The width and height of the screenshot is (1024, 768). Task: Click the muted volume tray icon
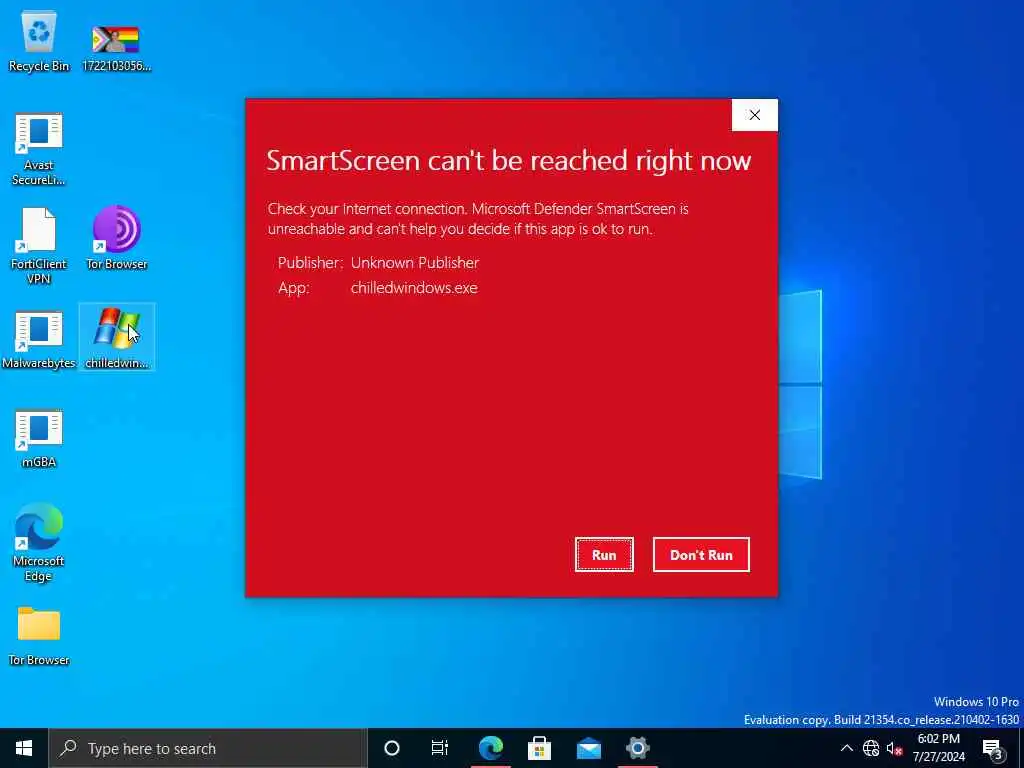pos(894,748)
